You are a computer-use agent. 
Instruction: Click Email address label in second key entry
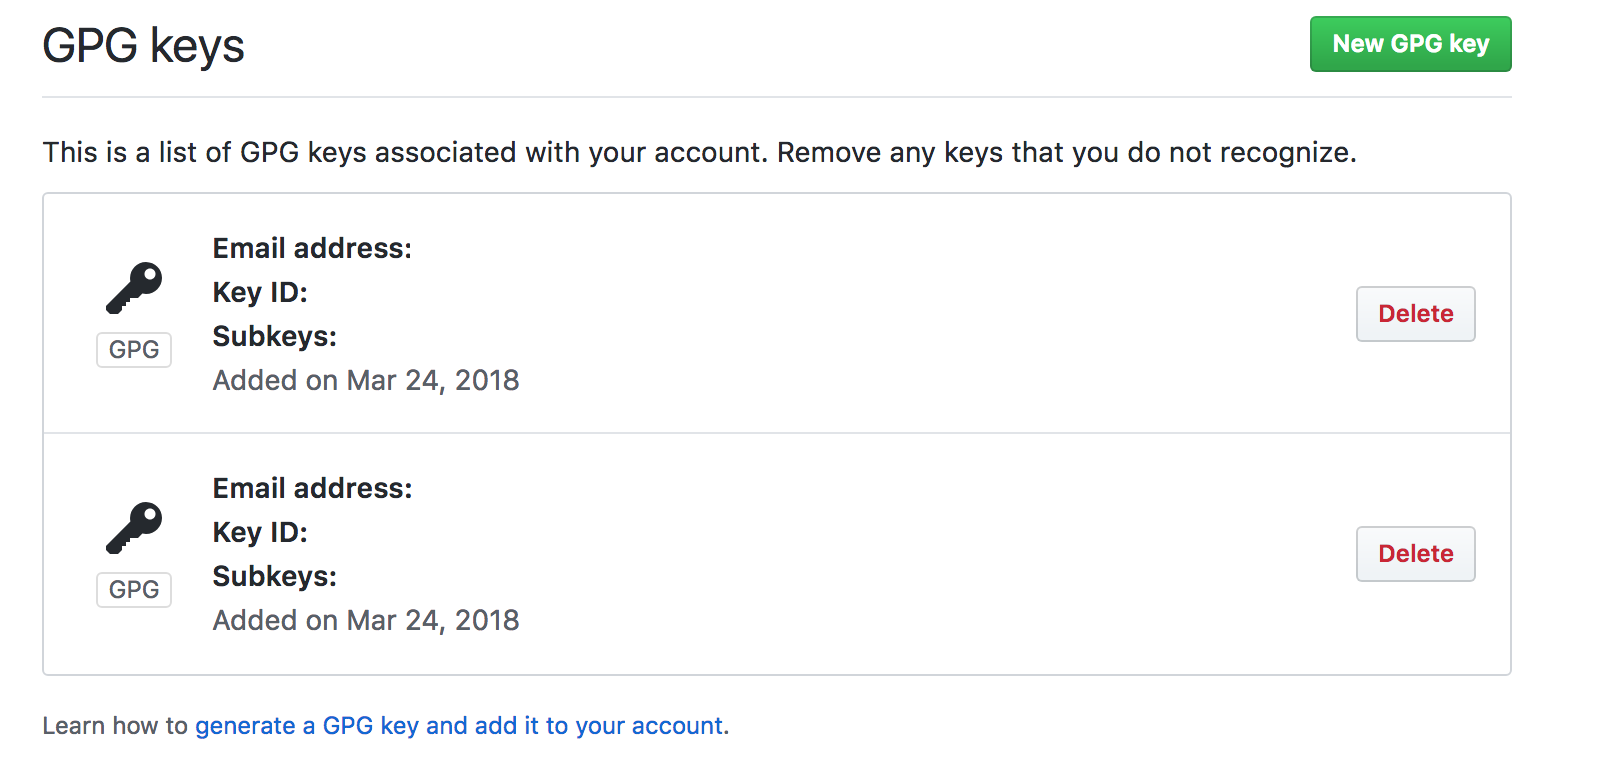pos(312,488)
